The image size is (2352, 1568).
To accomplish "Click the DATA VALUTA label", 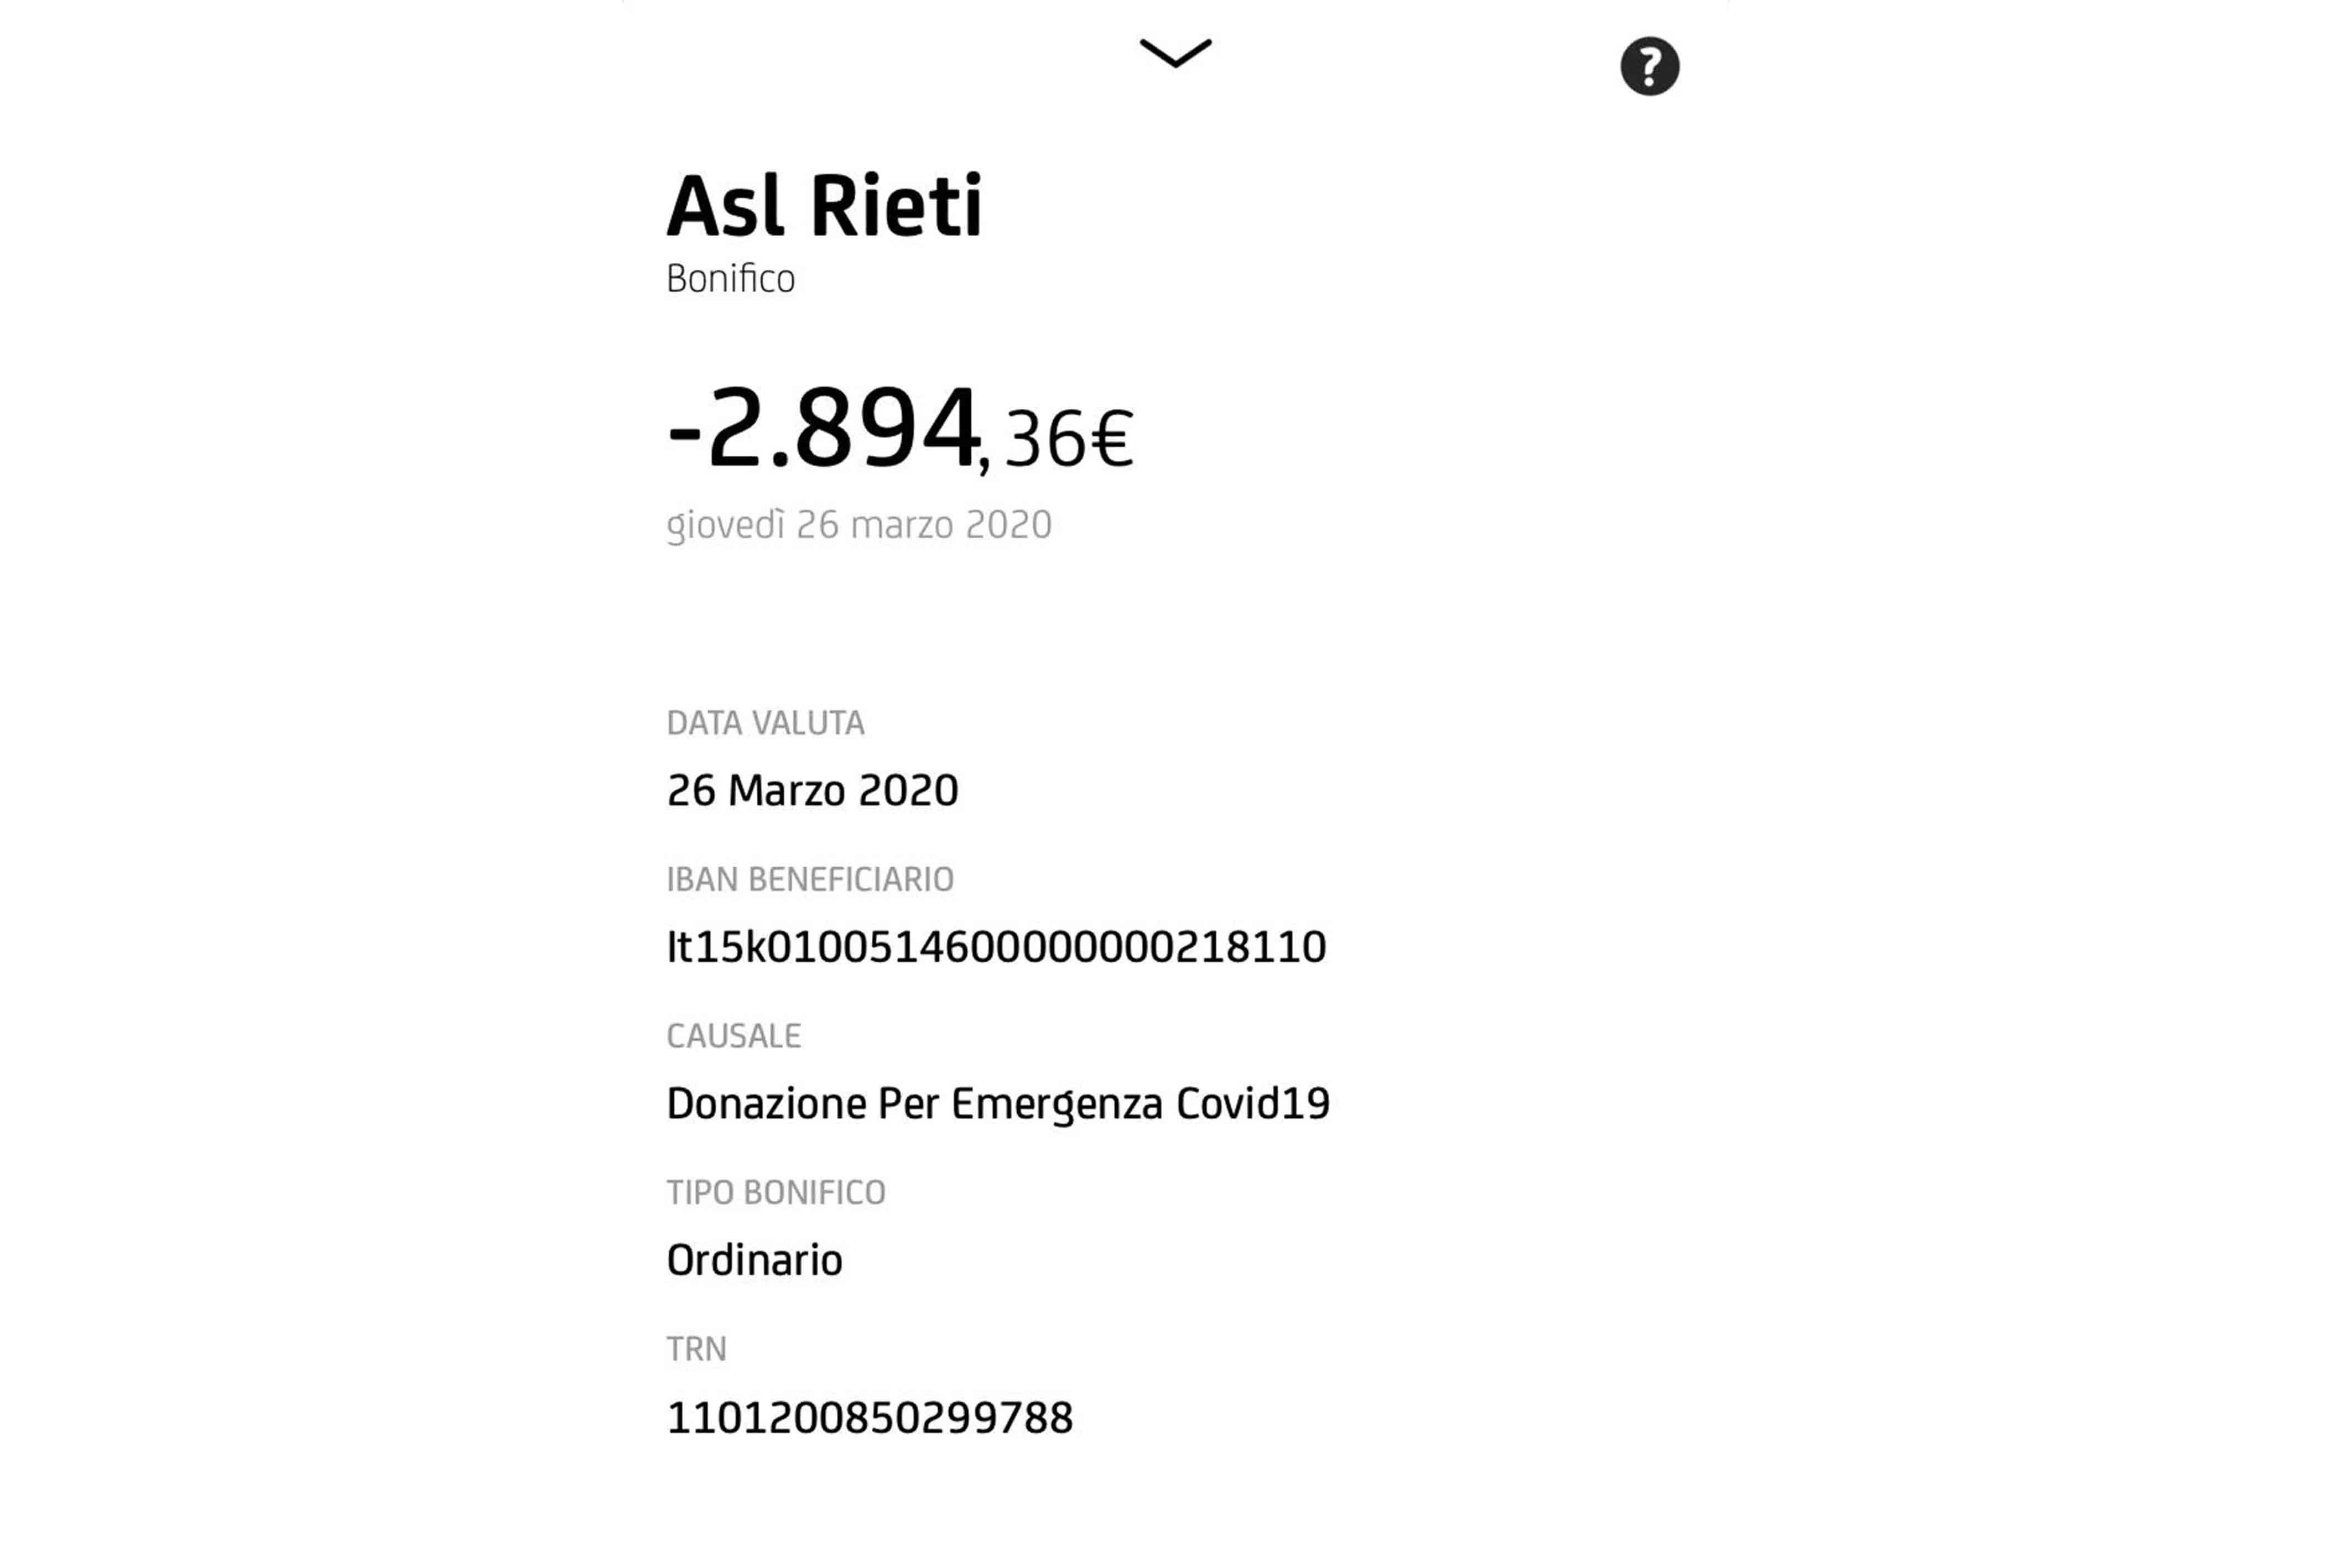I will (x=765, y=723).
